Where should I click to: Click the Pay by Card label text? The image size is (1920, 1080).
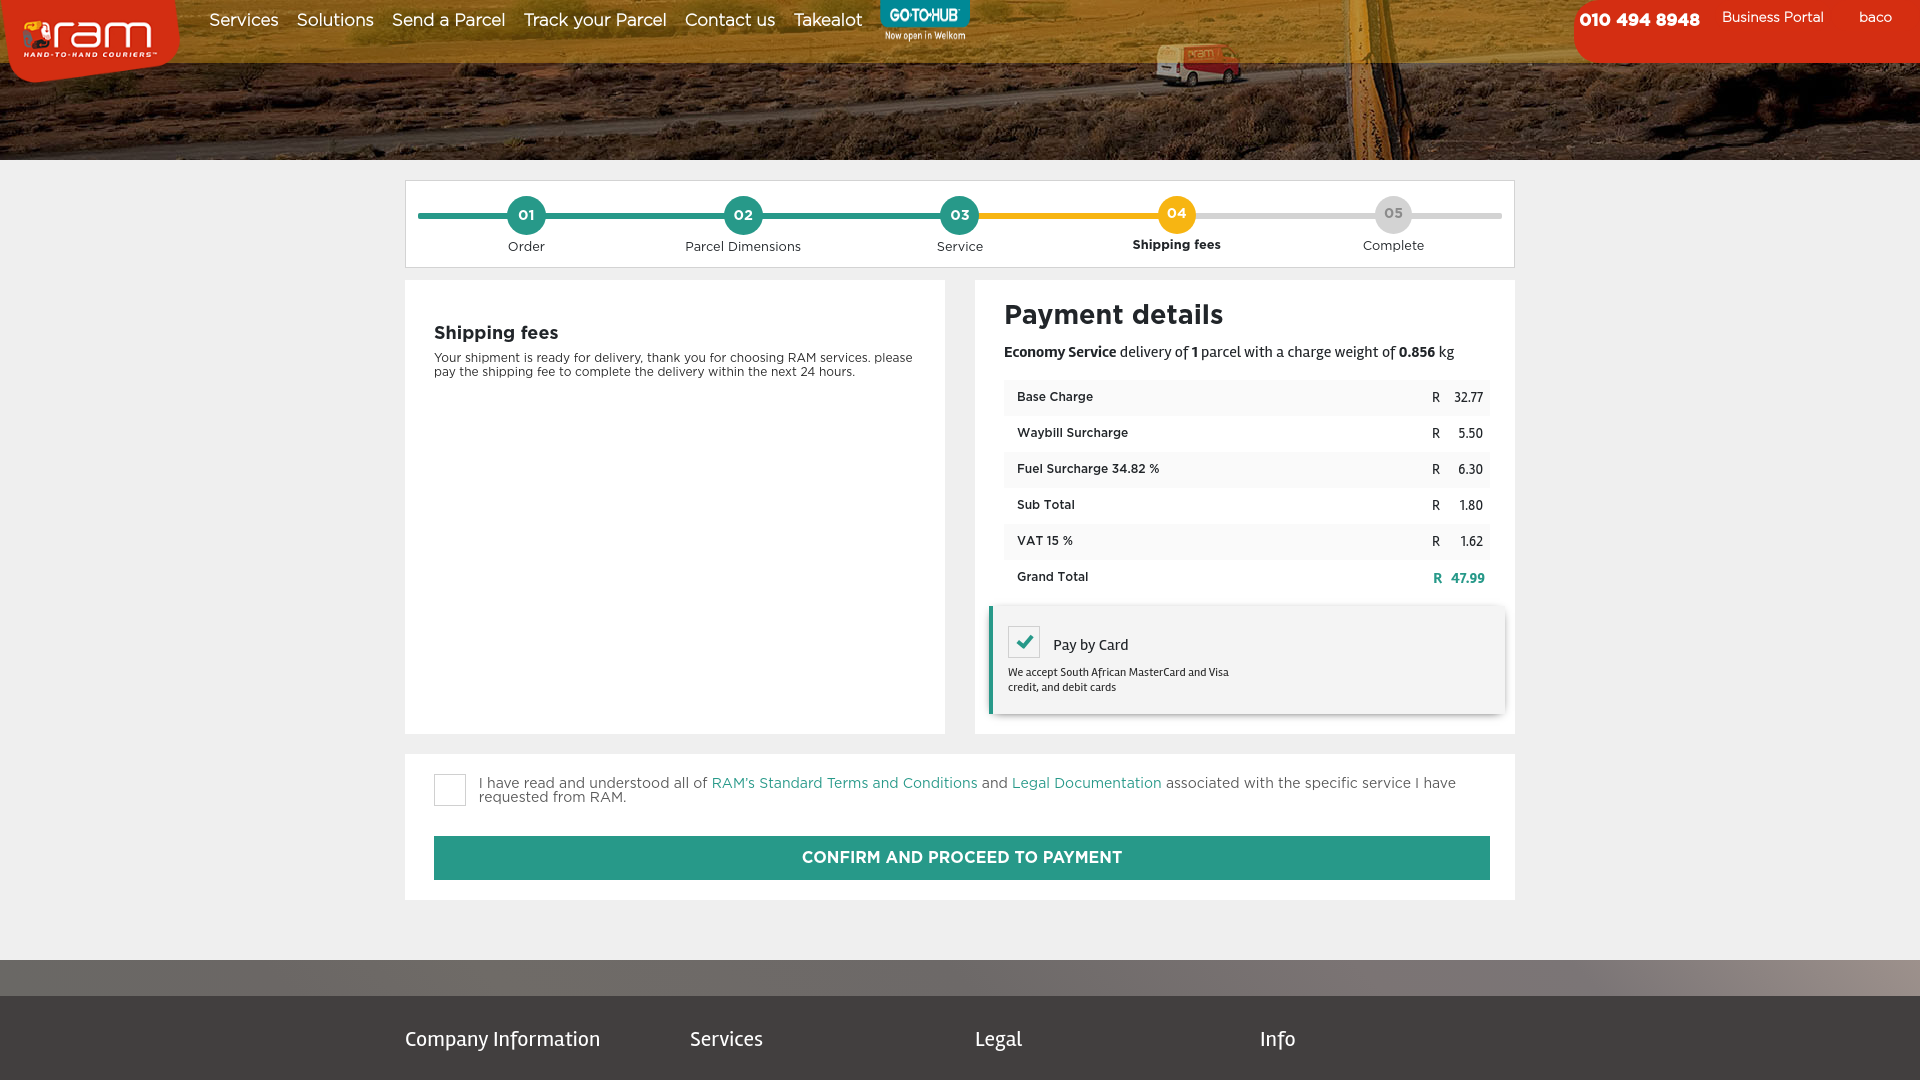coord(1090,645)
